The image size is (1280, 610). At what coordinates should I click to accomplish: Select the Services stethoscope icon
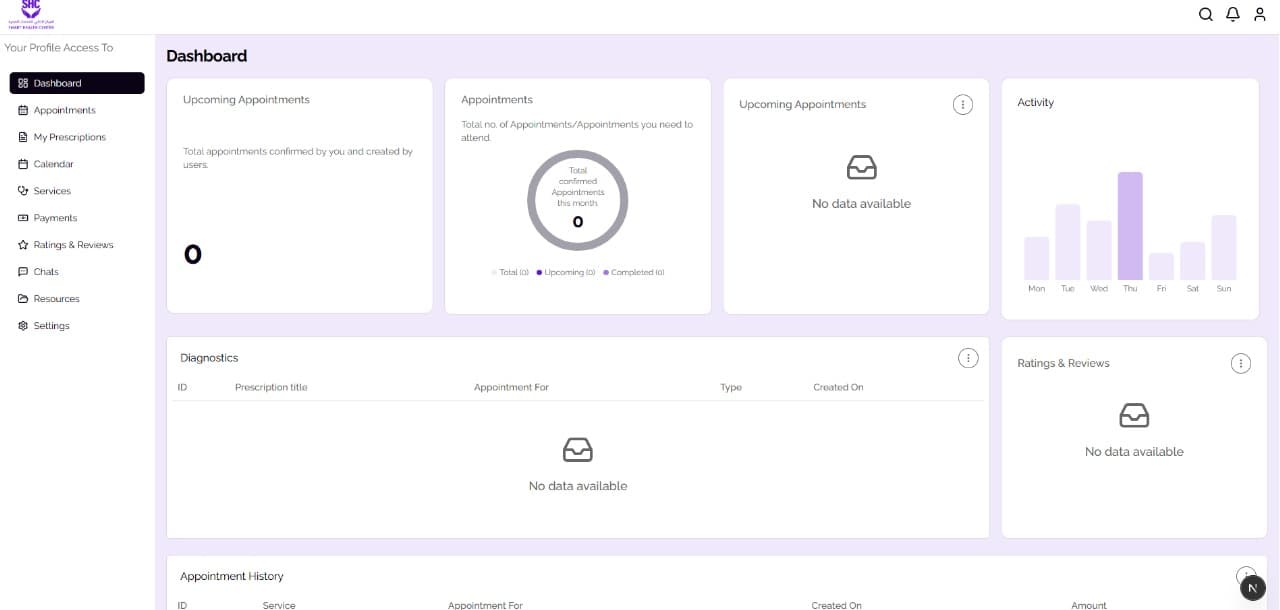tap(22, 191)
